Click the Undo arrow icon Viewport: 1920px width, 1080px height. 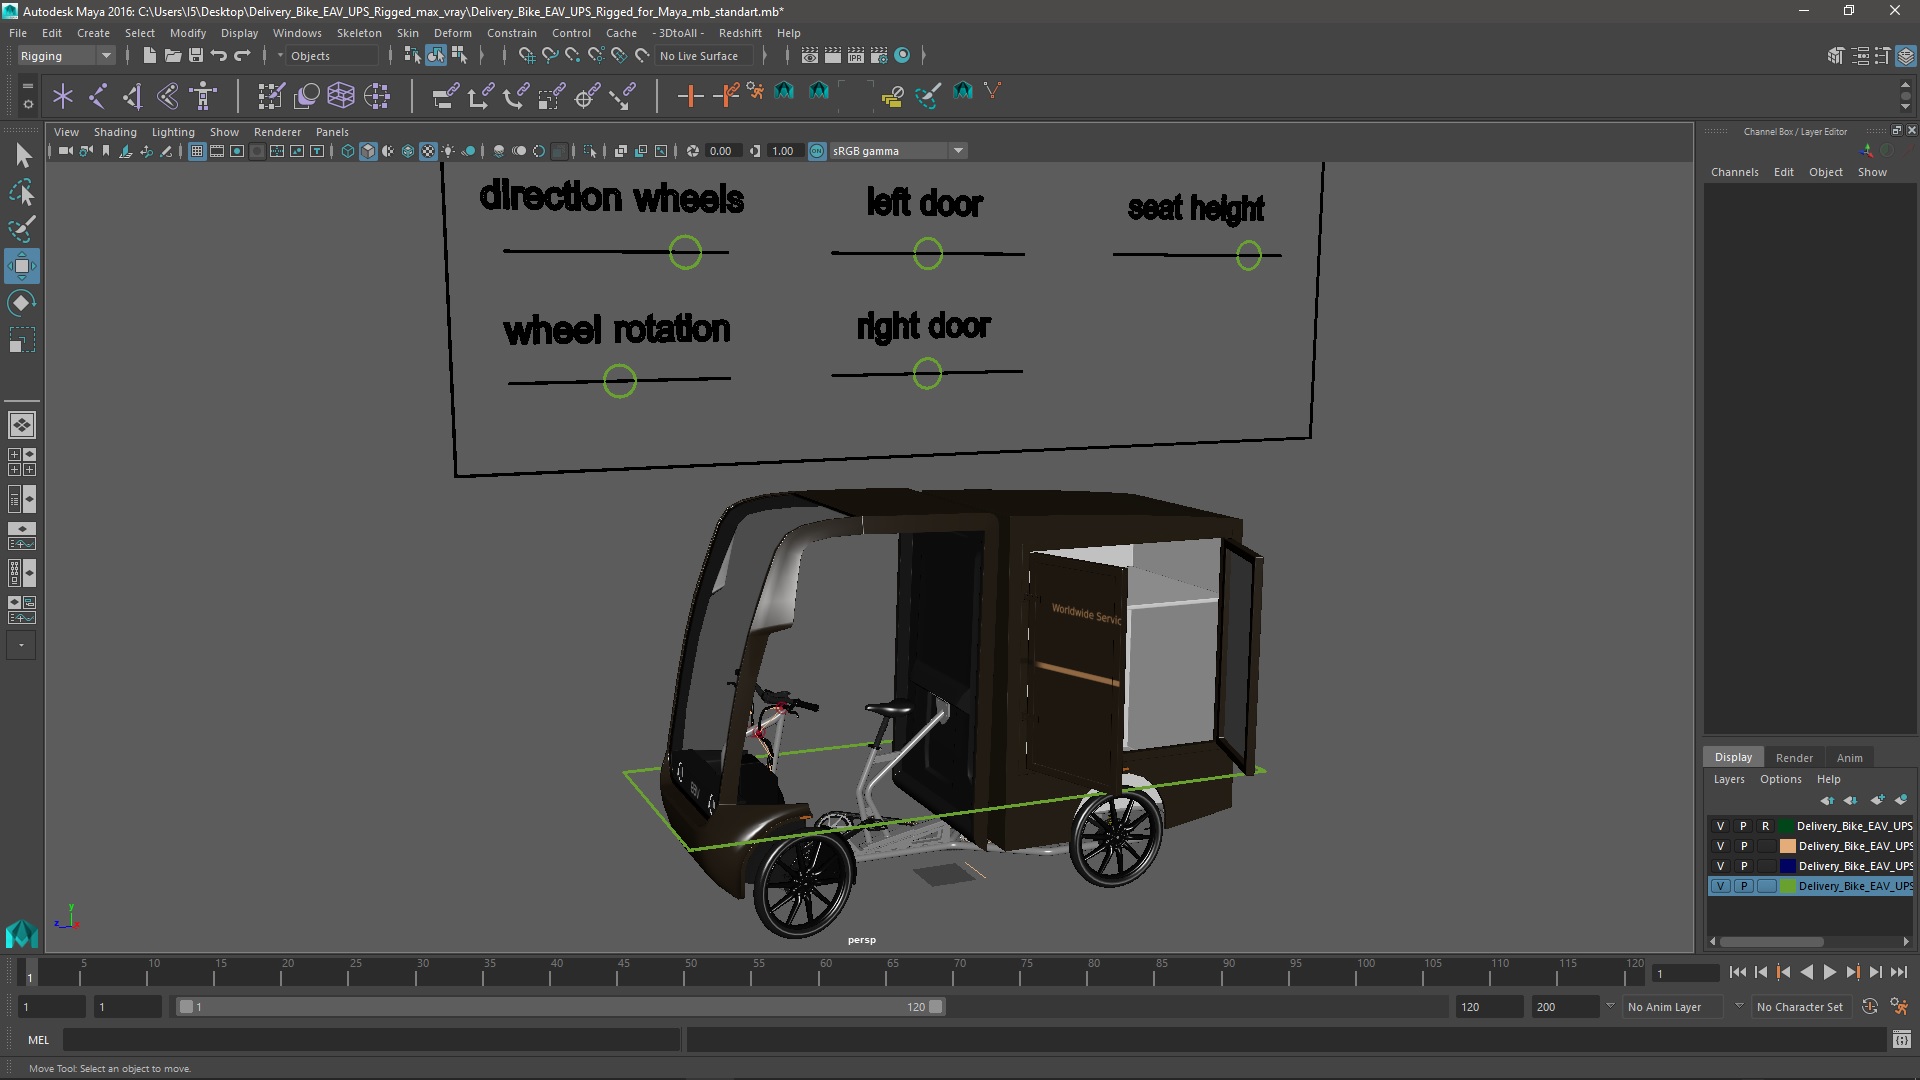tap(218, 55)
